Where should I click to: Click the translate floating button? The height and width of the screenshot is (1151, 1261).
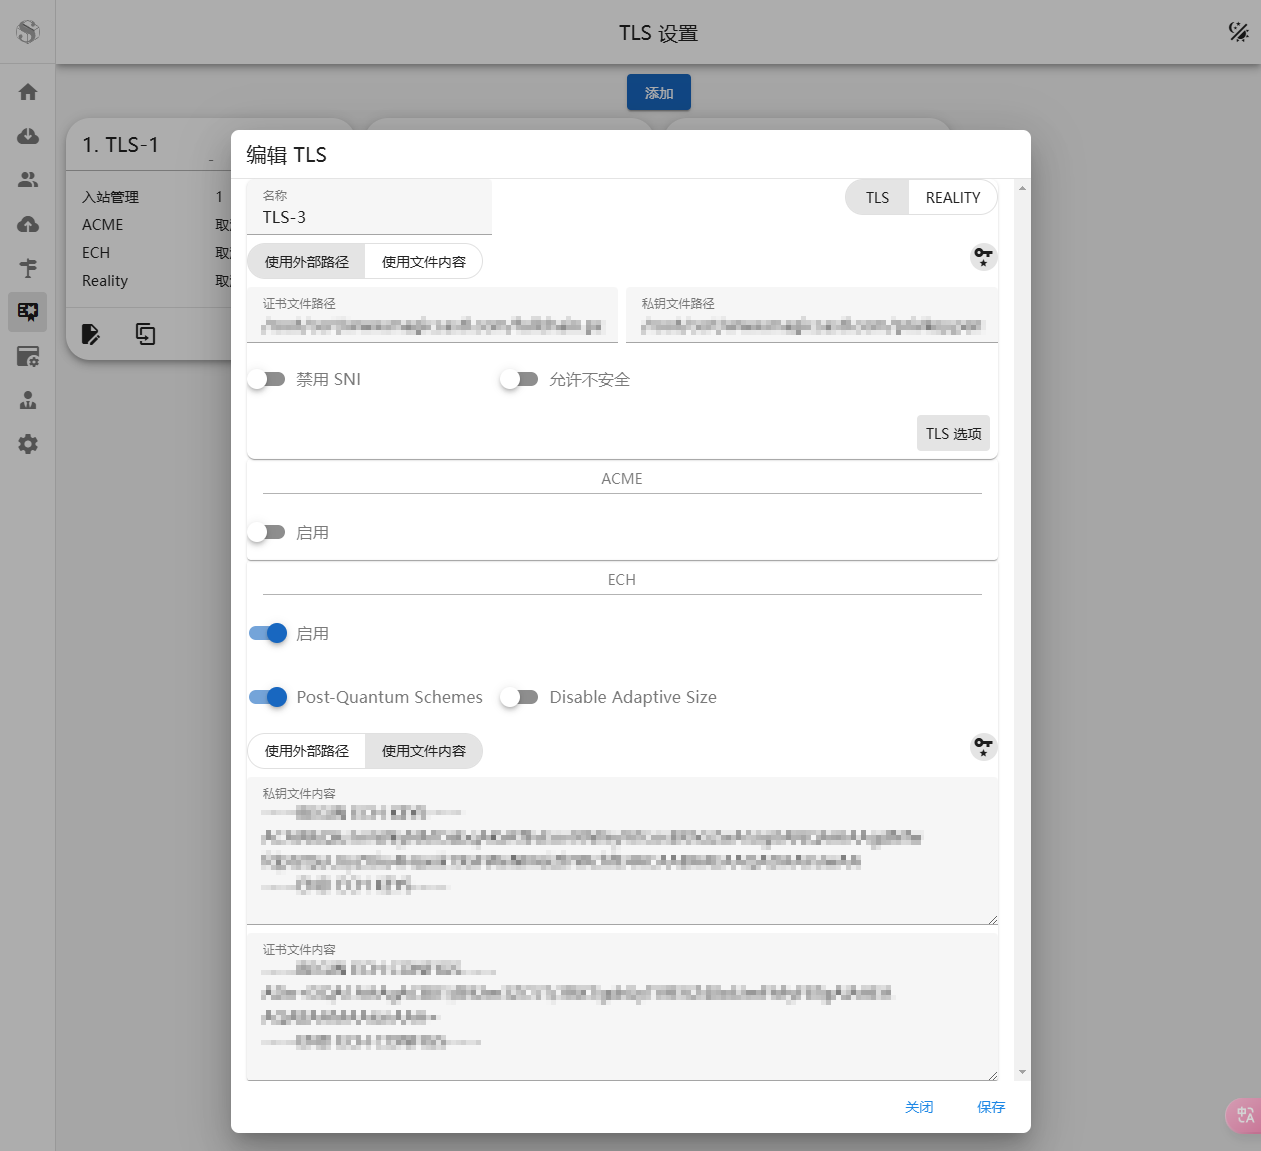click(x=1244, y=1115)
